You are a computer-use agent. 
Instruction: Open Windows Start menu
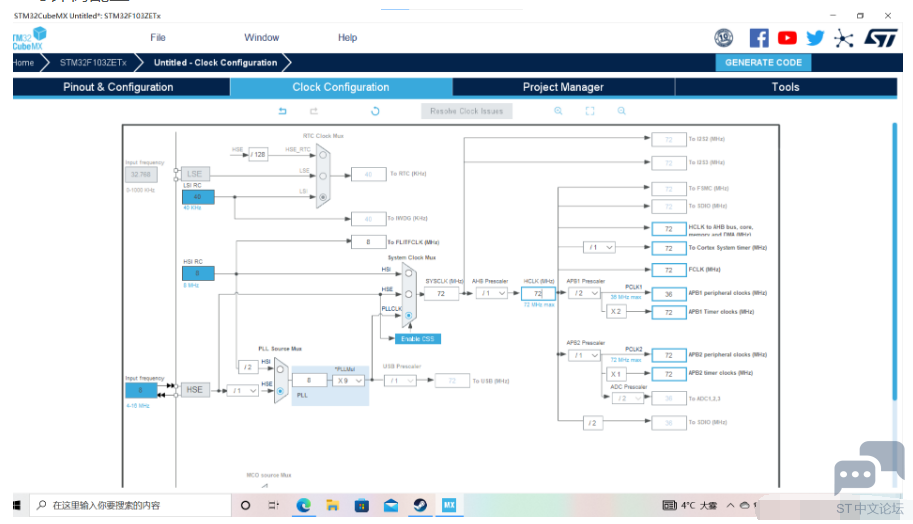[17, 505]
